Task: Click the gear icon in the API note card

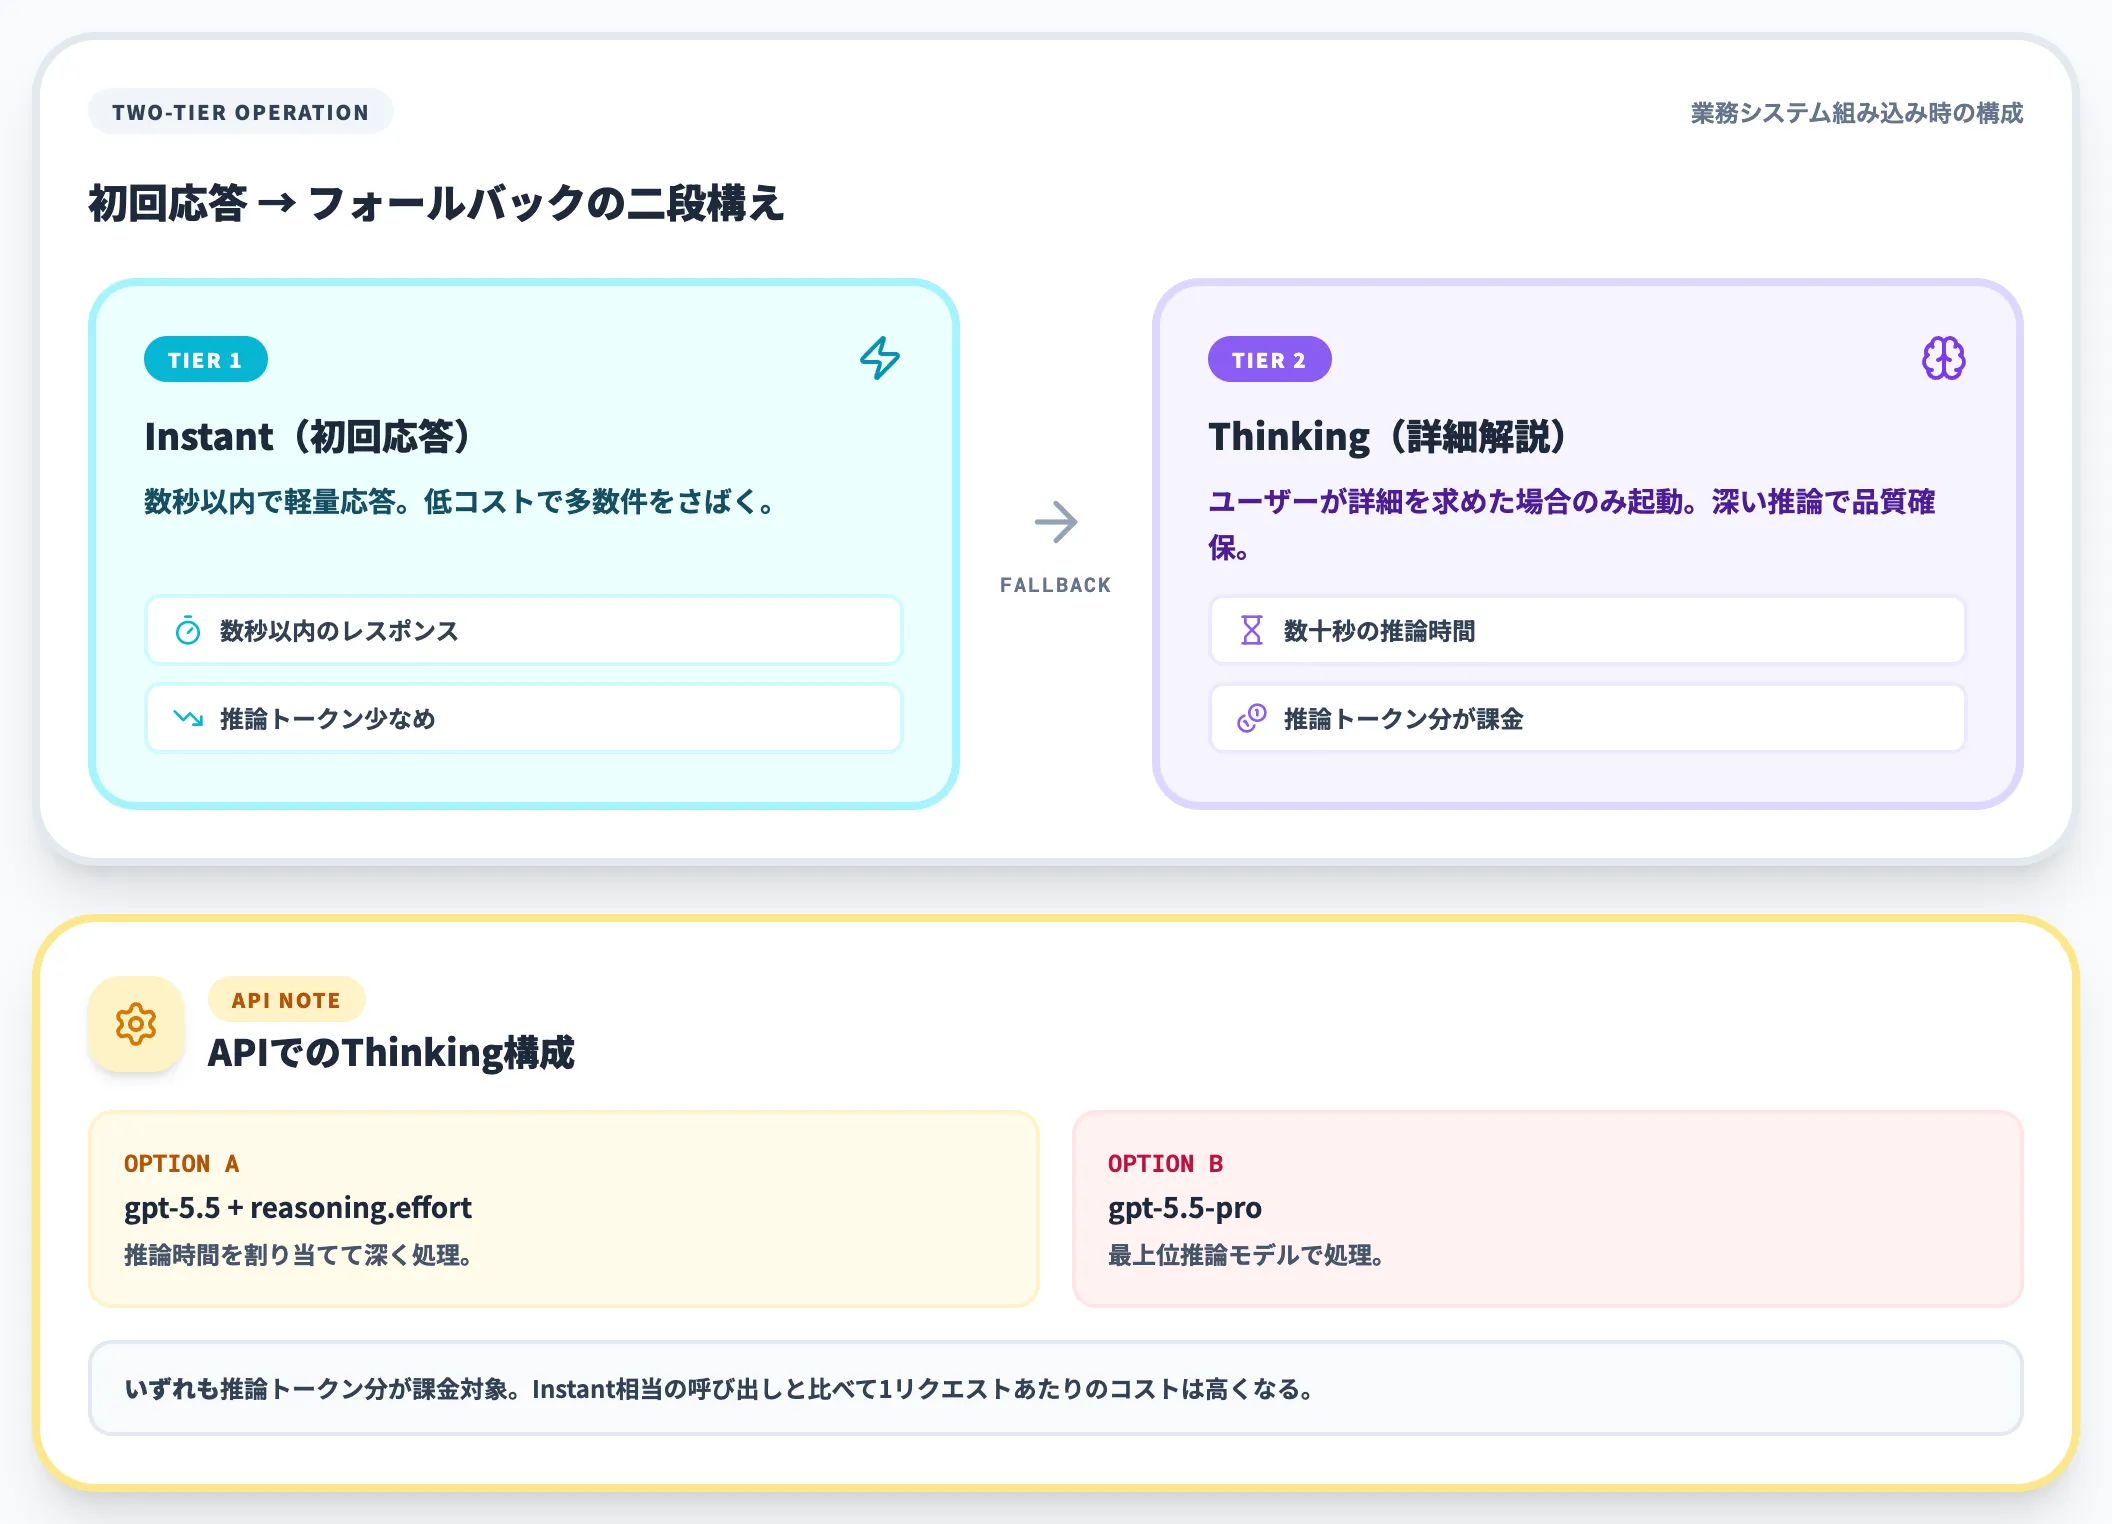Action: (x=136, y=1024)
